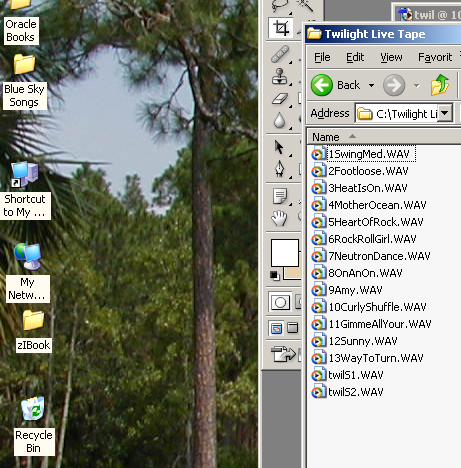The image size is (461, 468).
Task: Select the Notes tool
Action: (280, 196)
